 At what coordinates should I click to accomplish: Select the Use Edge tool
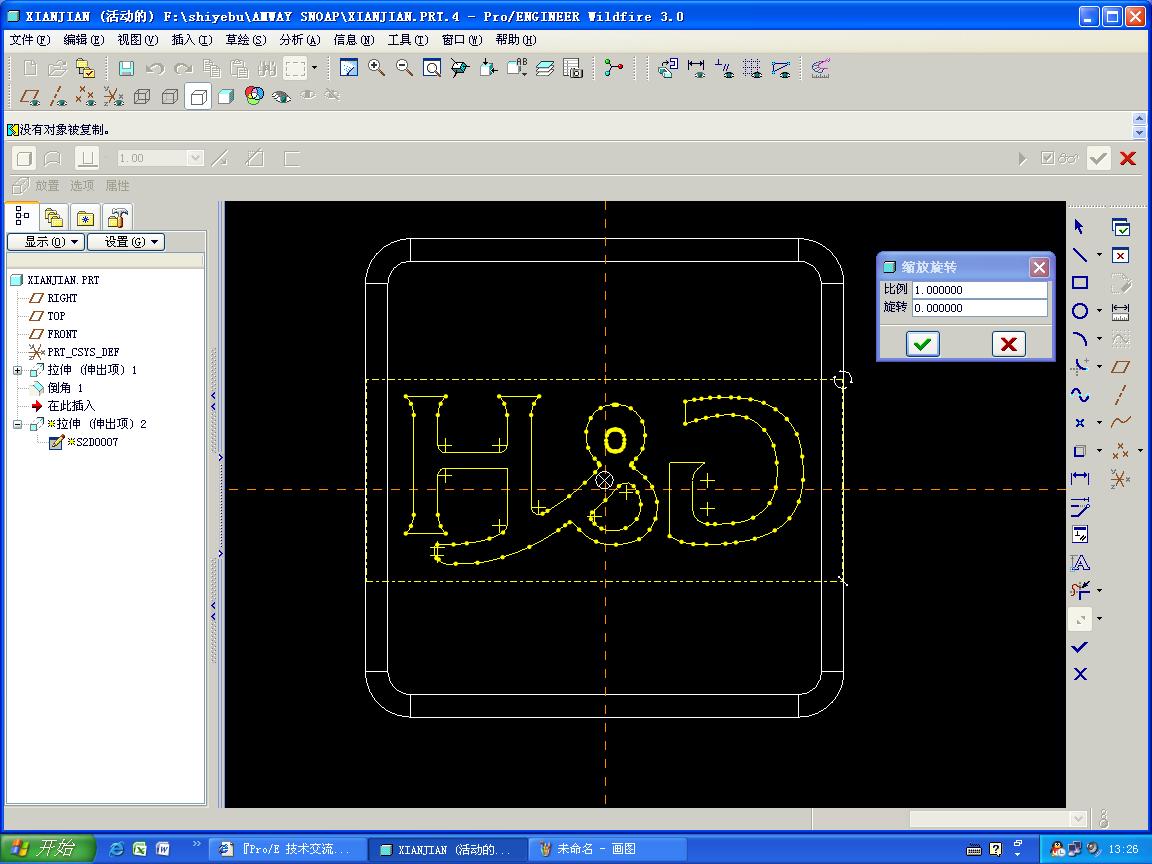click(1079, 450)
